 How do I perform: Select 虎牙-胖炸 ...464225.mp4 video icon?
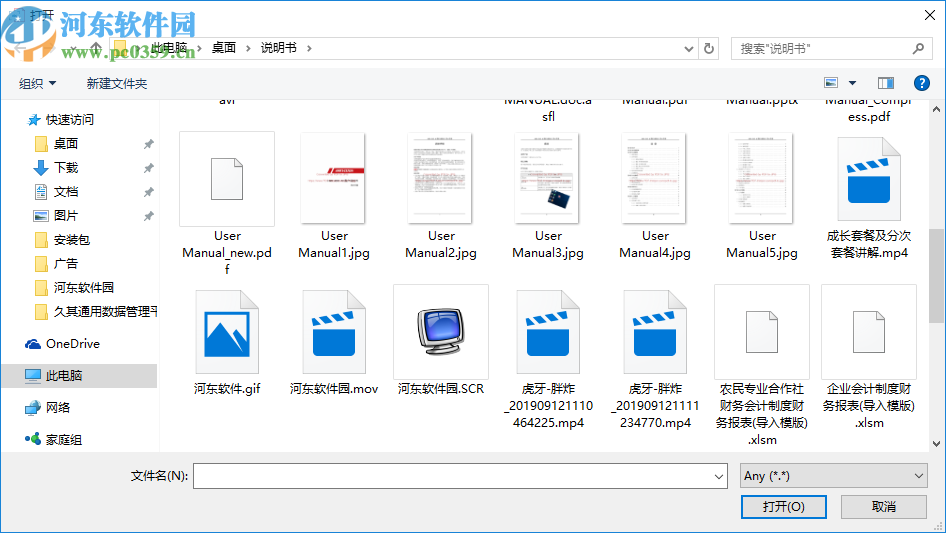548,332
